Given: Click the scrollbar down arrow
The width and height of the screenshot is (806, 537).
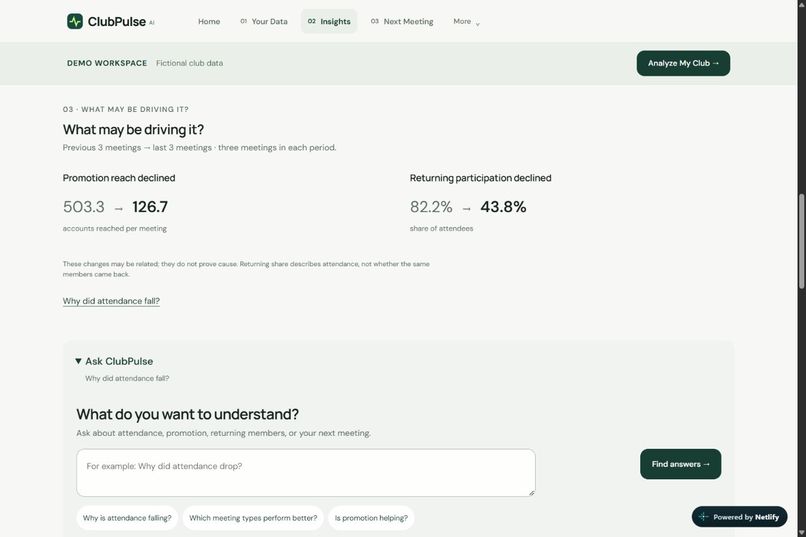Looking at the screenshot, I should [x=801, y=532].
